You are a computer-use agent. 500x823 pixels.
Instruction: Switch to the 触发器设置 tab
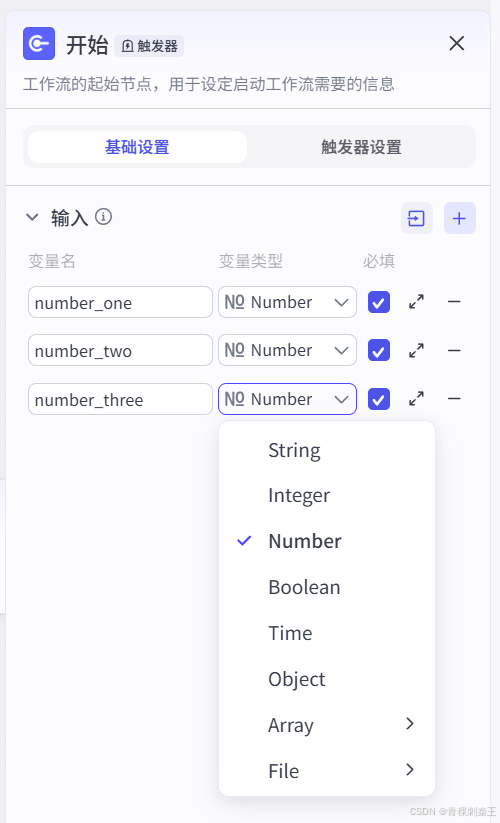(361, 147)
